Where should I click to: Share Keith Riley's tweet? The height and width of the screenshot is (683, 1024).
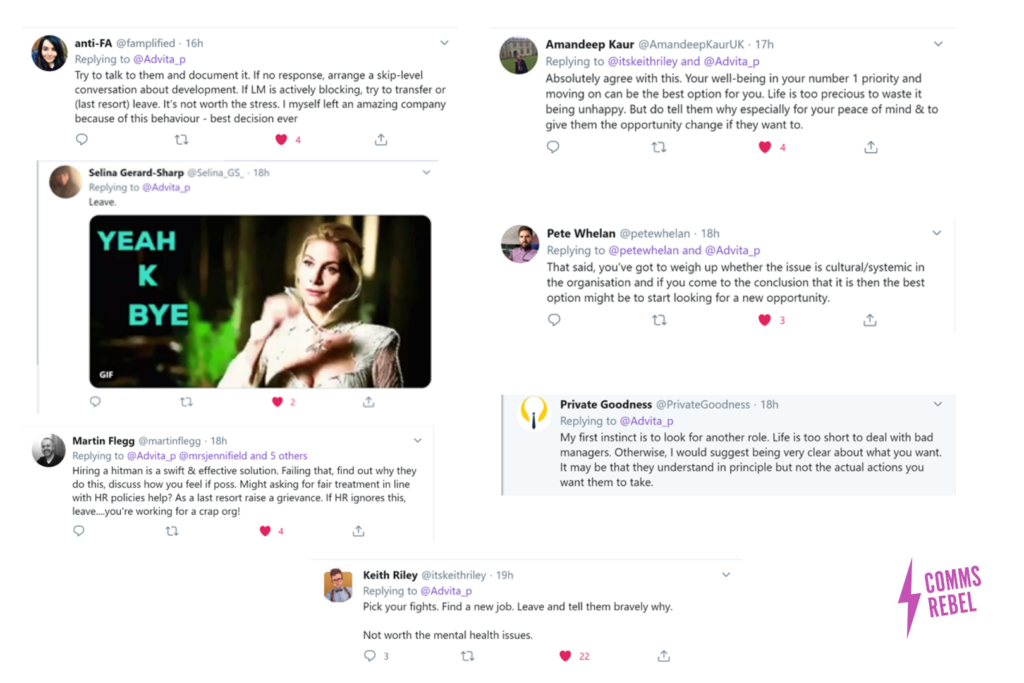pyautogui.click(x=664, y=656)
